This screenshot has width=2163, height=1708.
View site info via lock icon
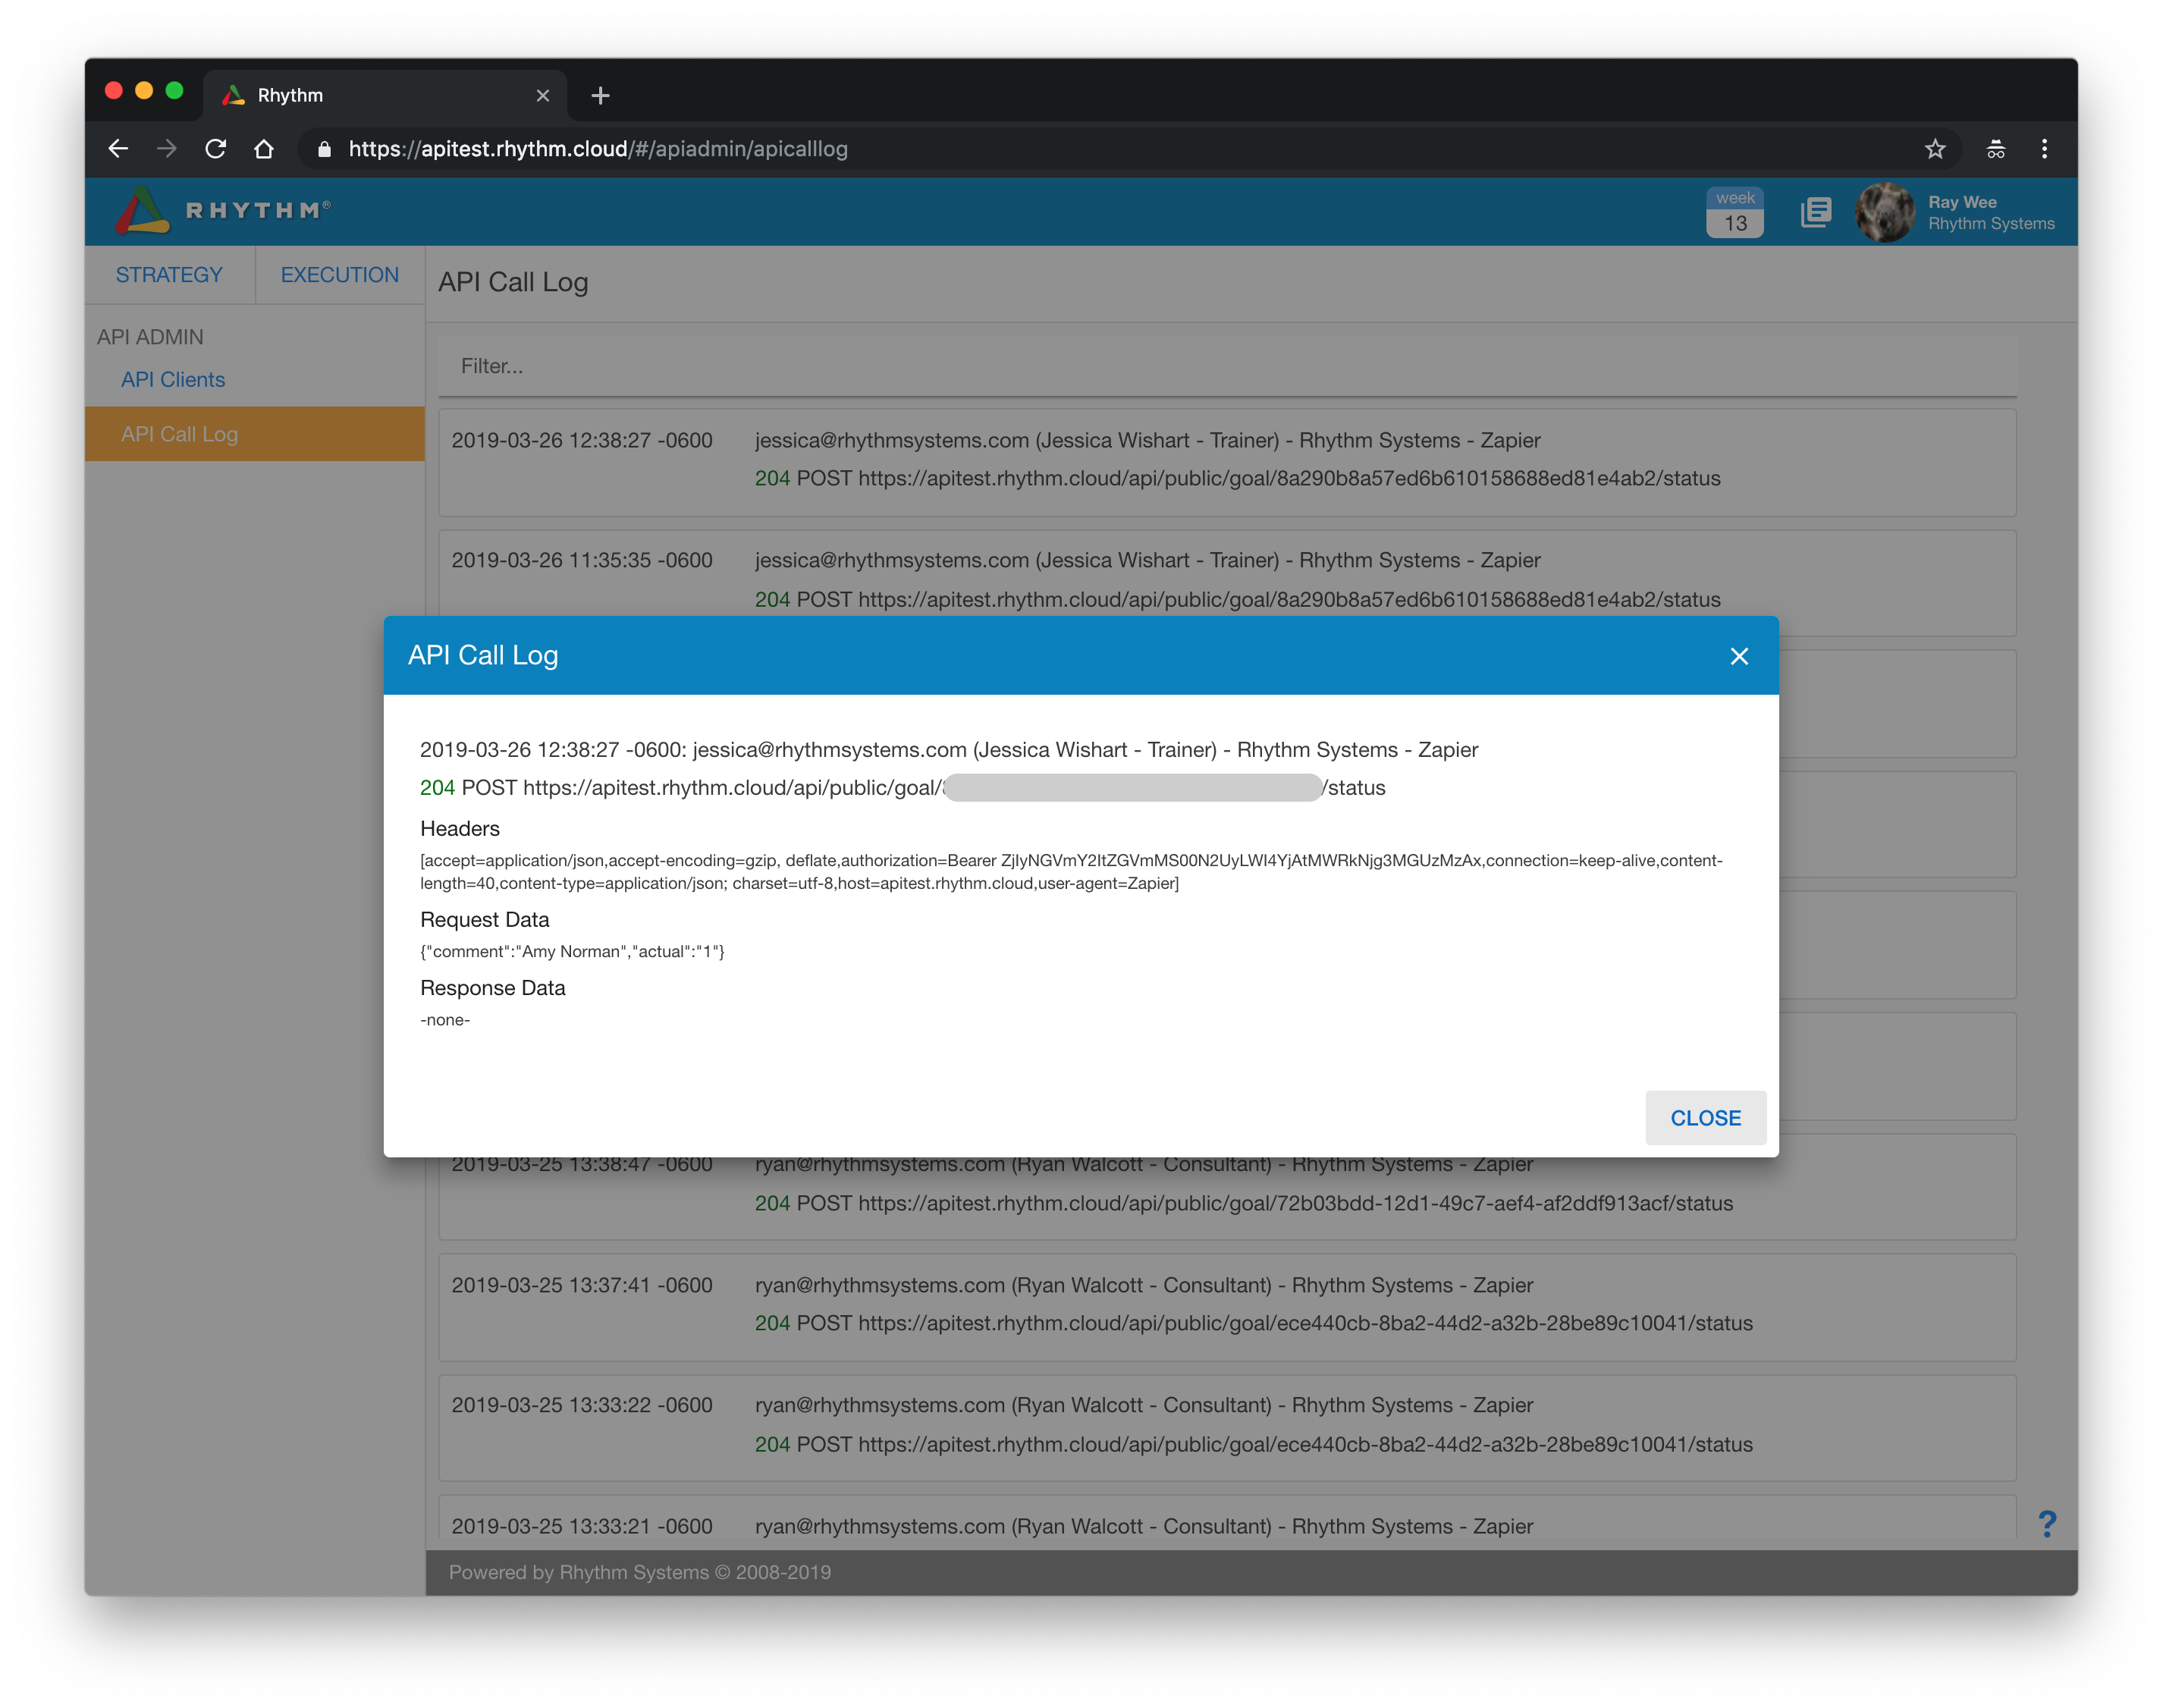(x=324, y=149)
